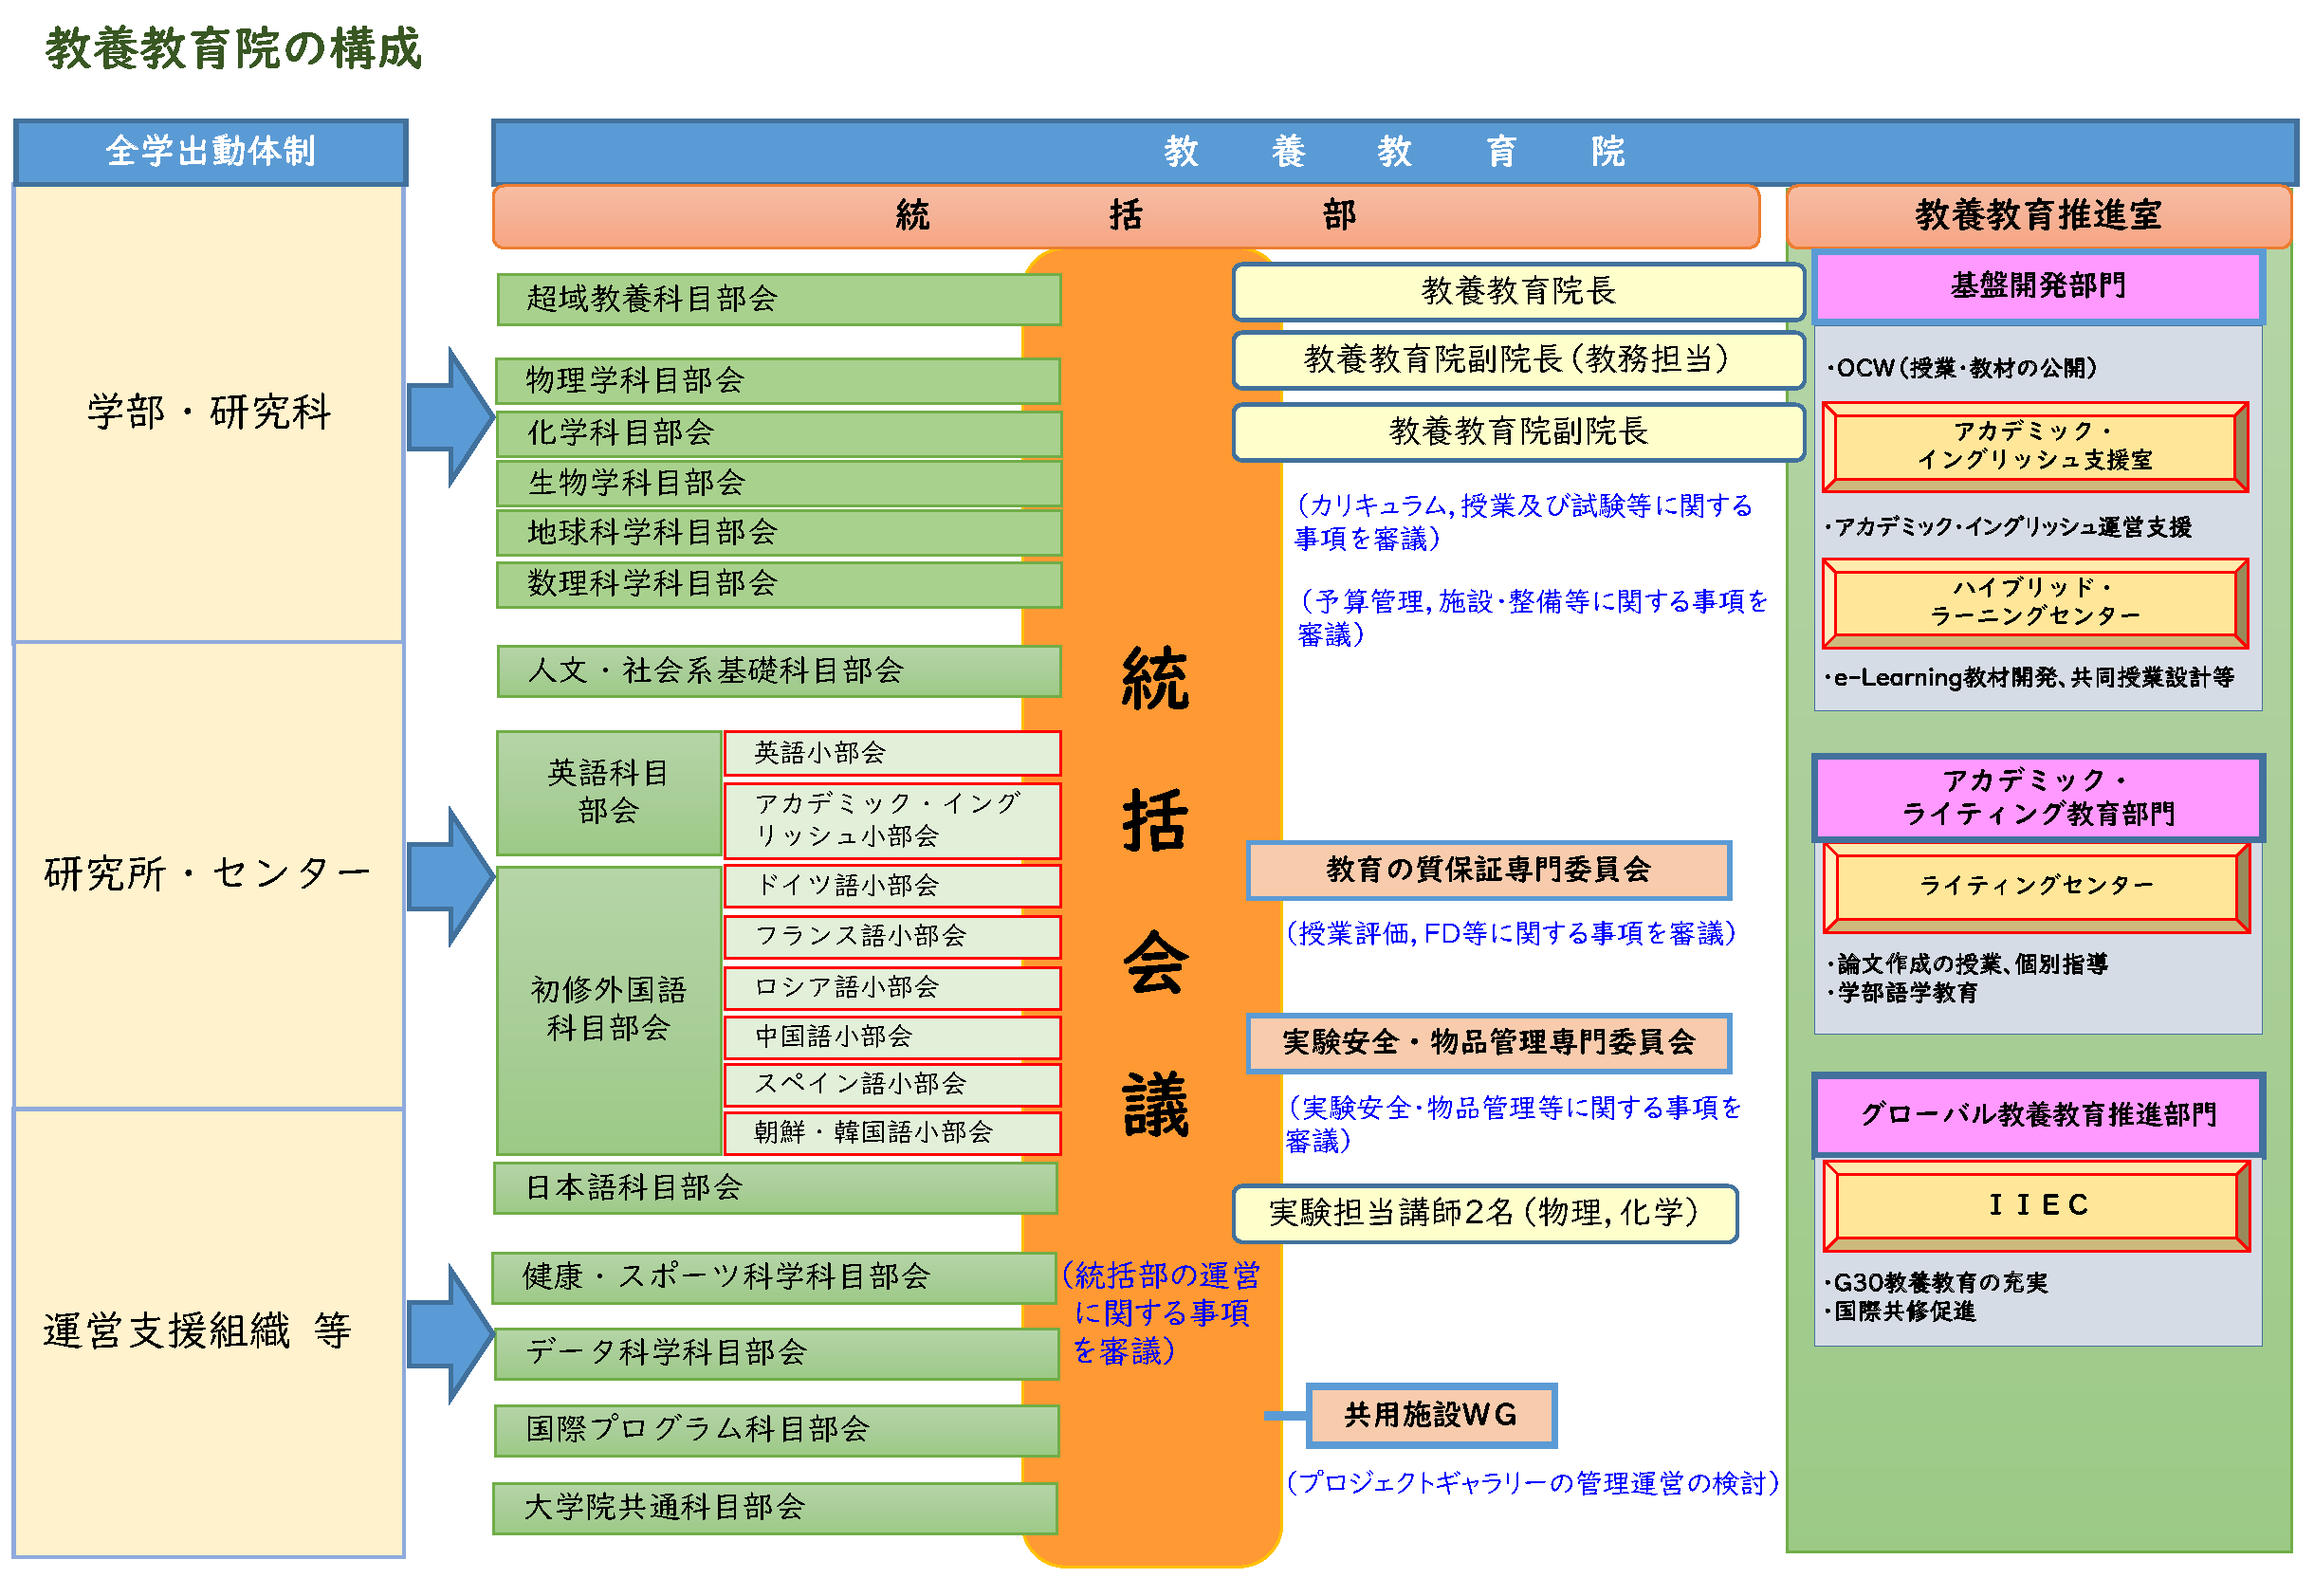Screen dimensions: 2314x1596
Task: Click the 朝鮮・韓国語小部会 box
Action: [x=892, y=1132]
